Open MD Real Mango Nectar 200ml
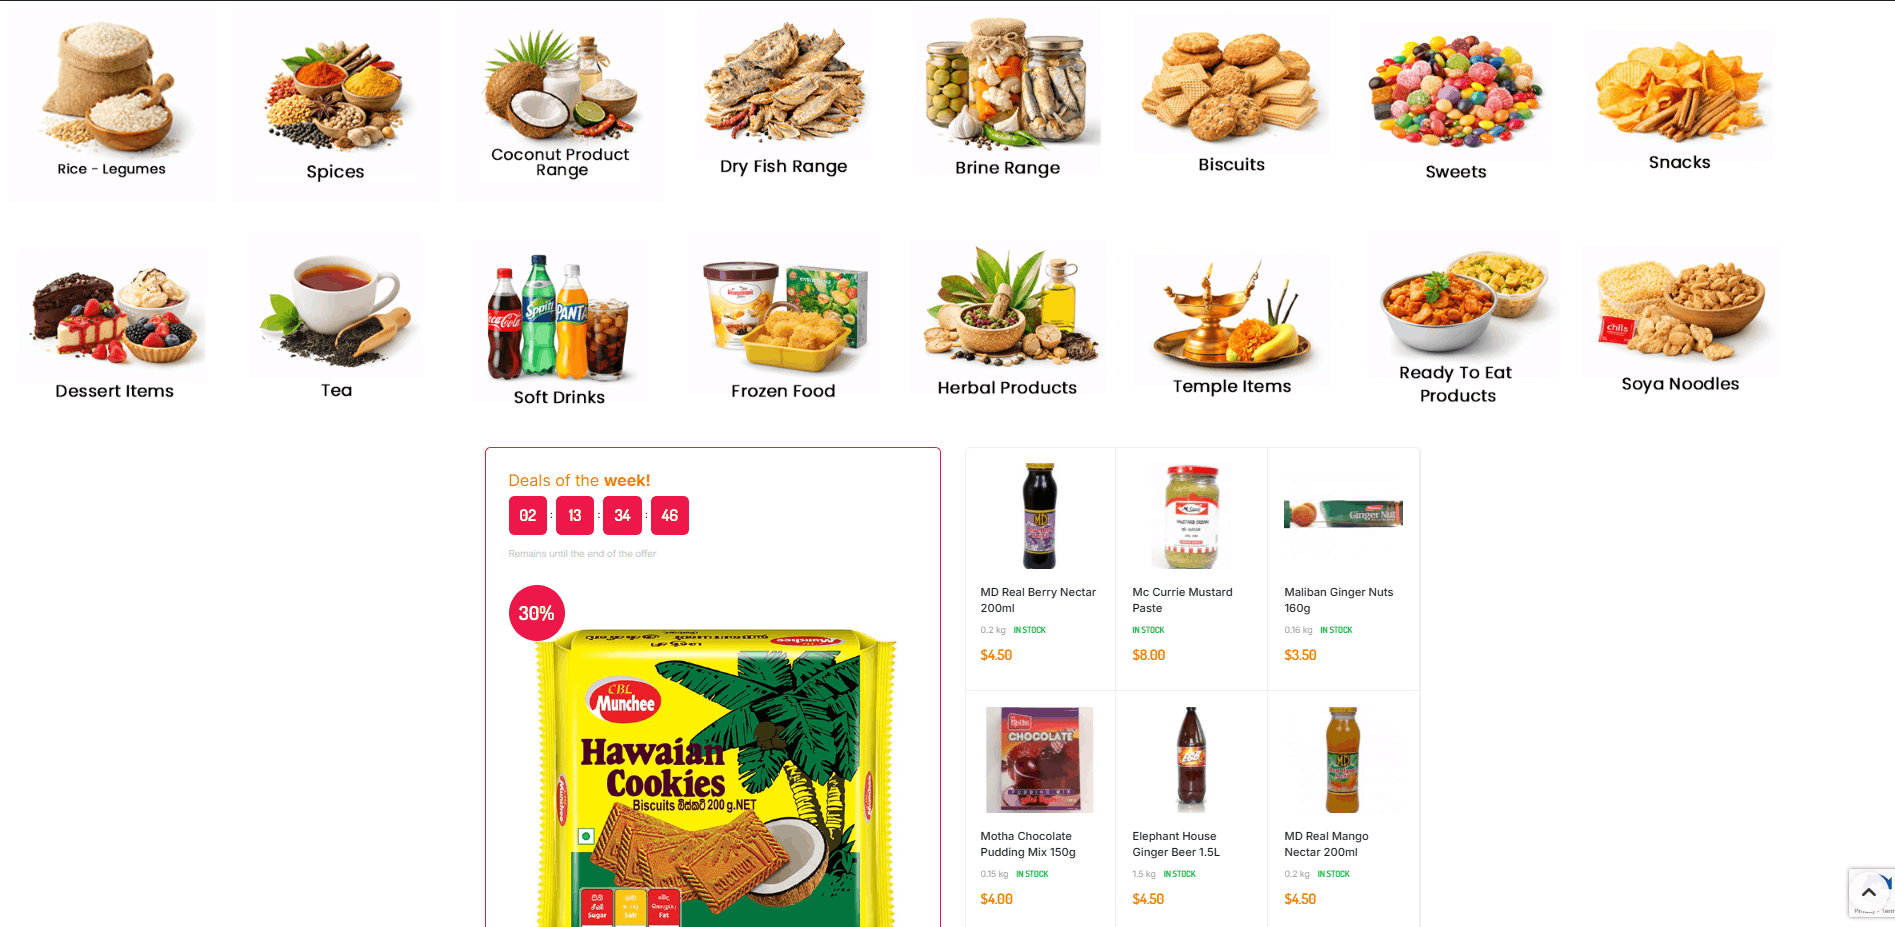This screenshot has width=1895, height=927. coord(1326,844)
